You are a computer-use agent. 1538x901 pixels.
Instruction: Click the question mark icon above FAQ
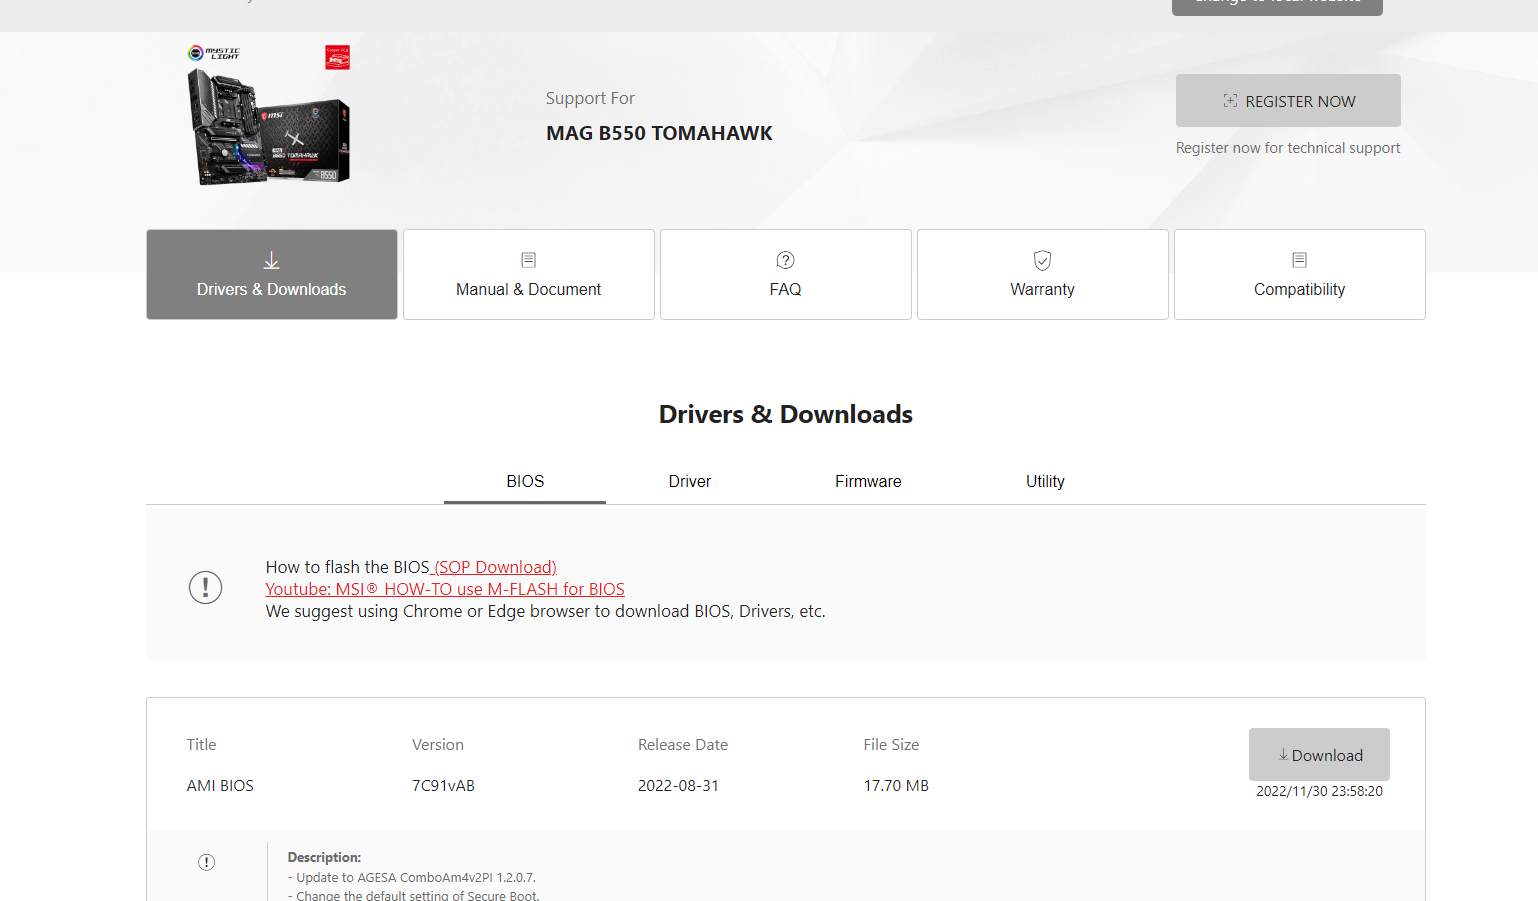point(786,260)
